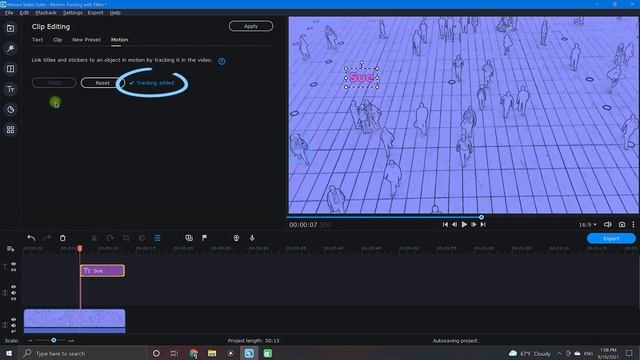Screen dimensions: 640x360
Task: Click the Apply button
Action: coord(251,26)
